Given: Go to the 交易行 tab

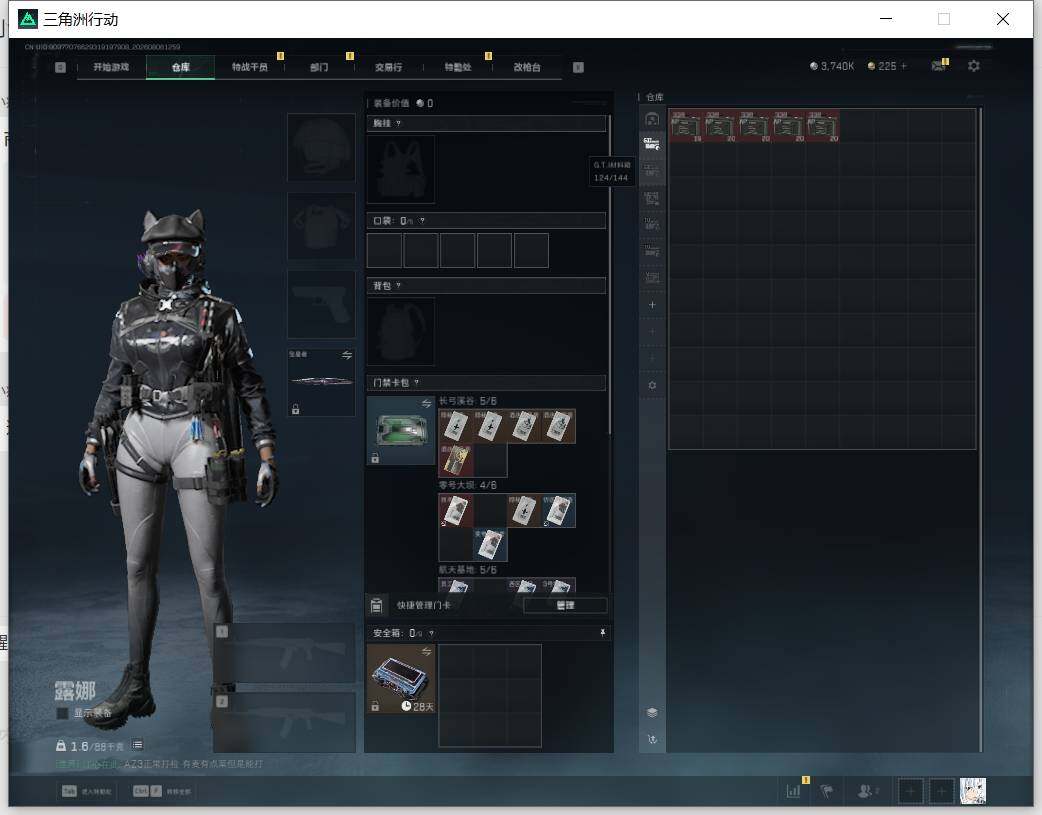Looking at the screenshot, I should tap(388, 67).
